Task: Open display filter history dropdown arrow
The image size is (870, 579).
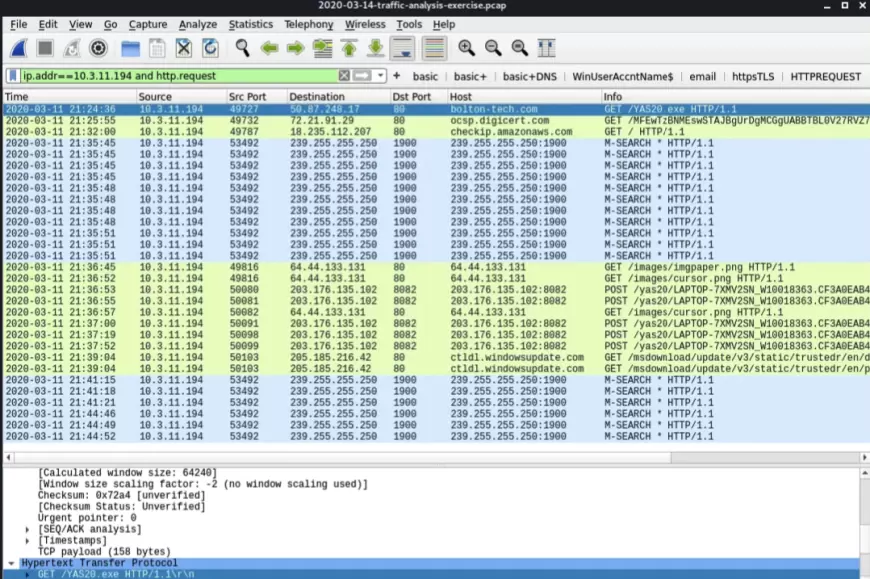Action: click(381, 76)
